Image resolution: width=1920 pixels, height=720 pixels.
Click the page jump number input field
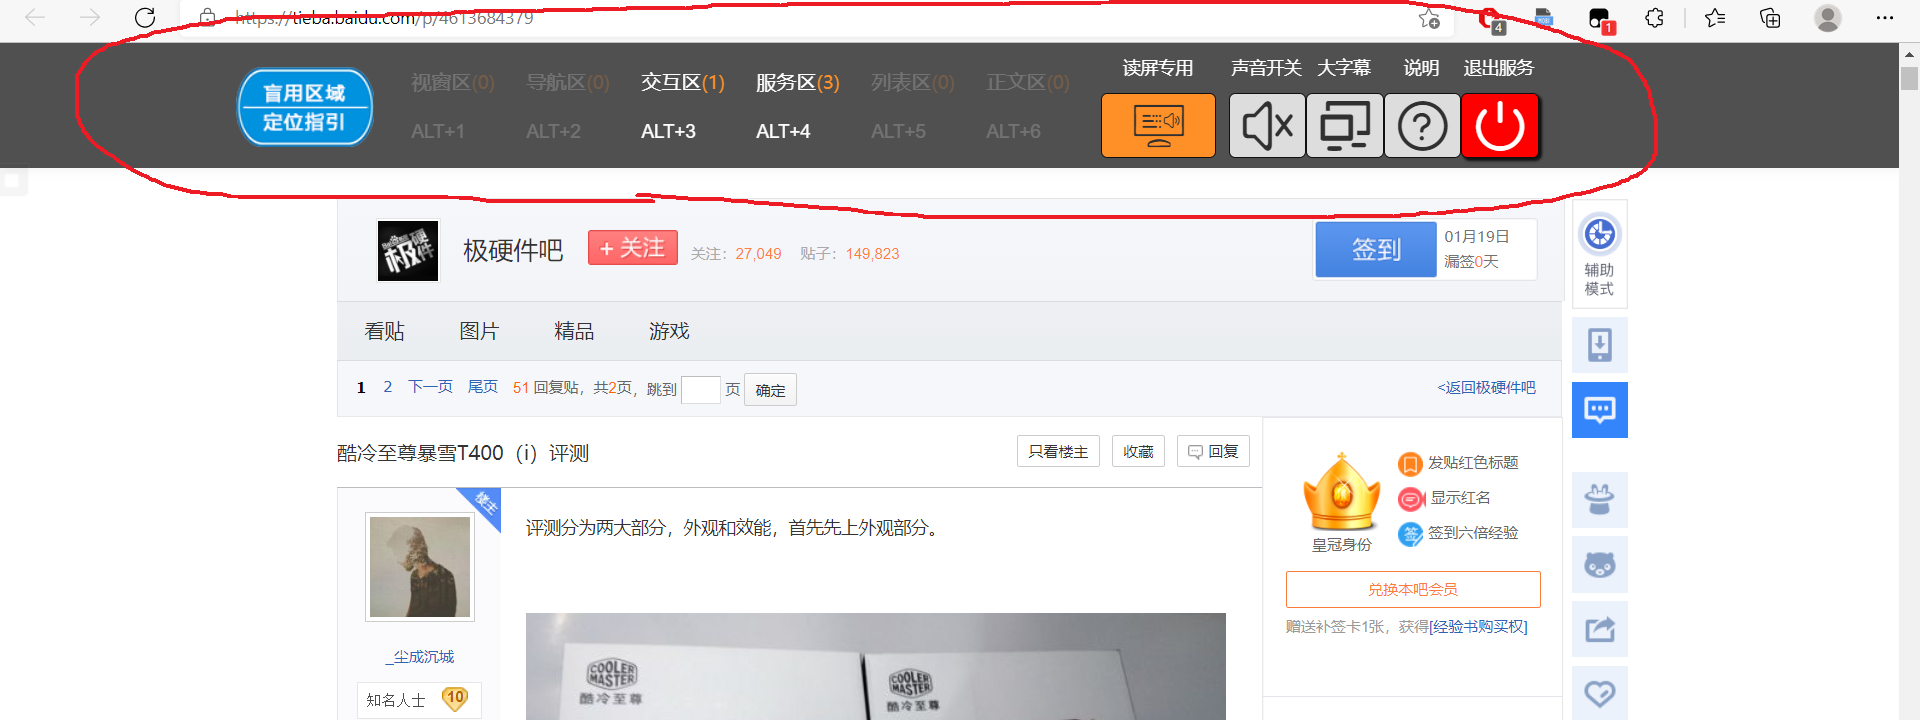pyautogui.click(x=700, y=389)
